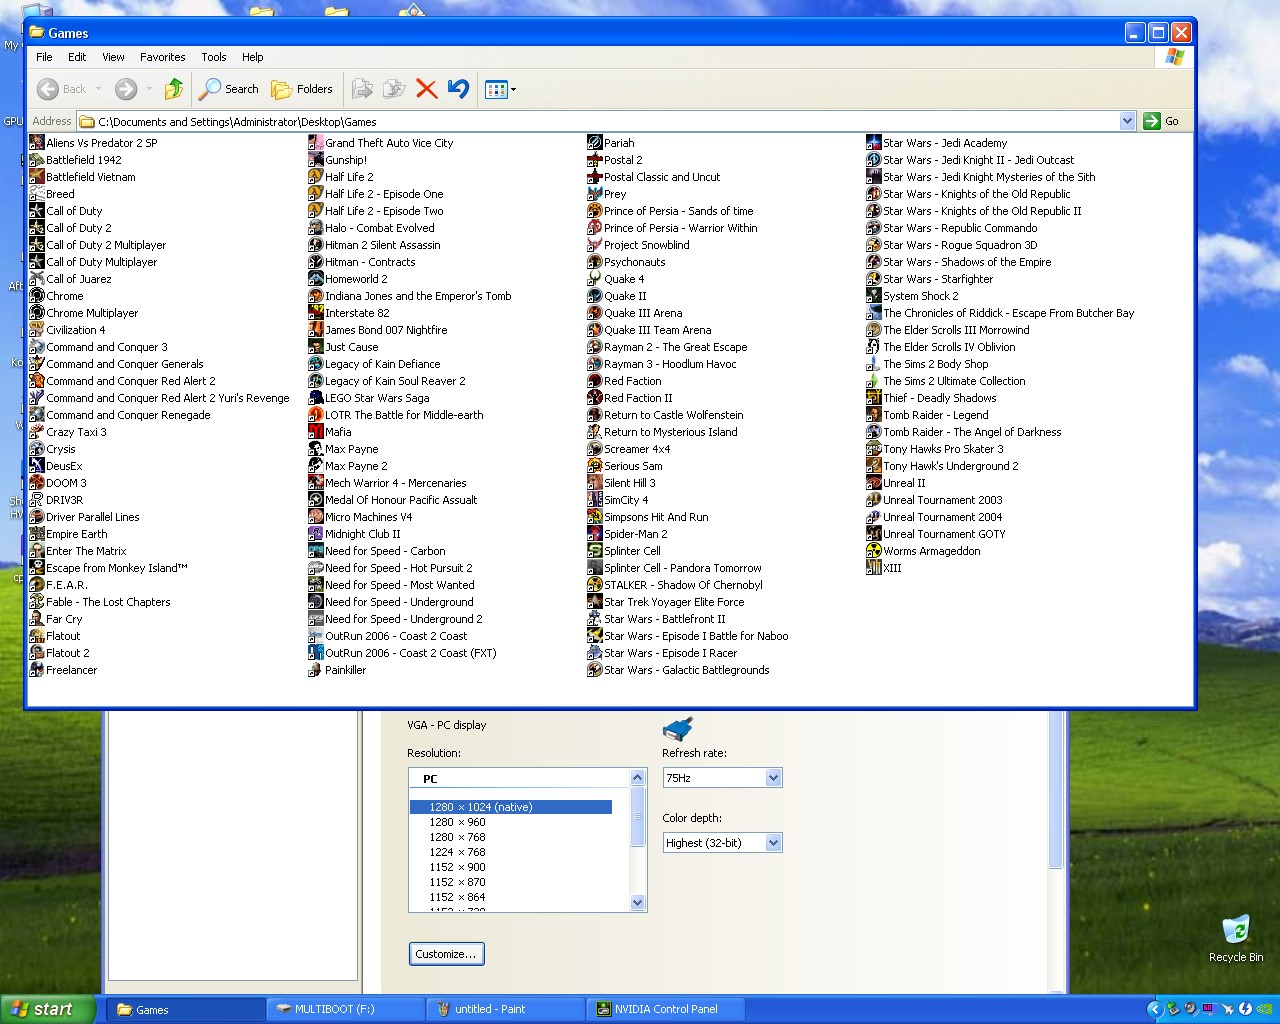Open the Views dropdown button
Screen dimensions: 1280x1024
point(500,89)
